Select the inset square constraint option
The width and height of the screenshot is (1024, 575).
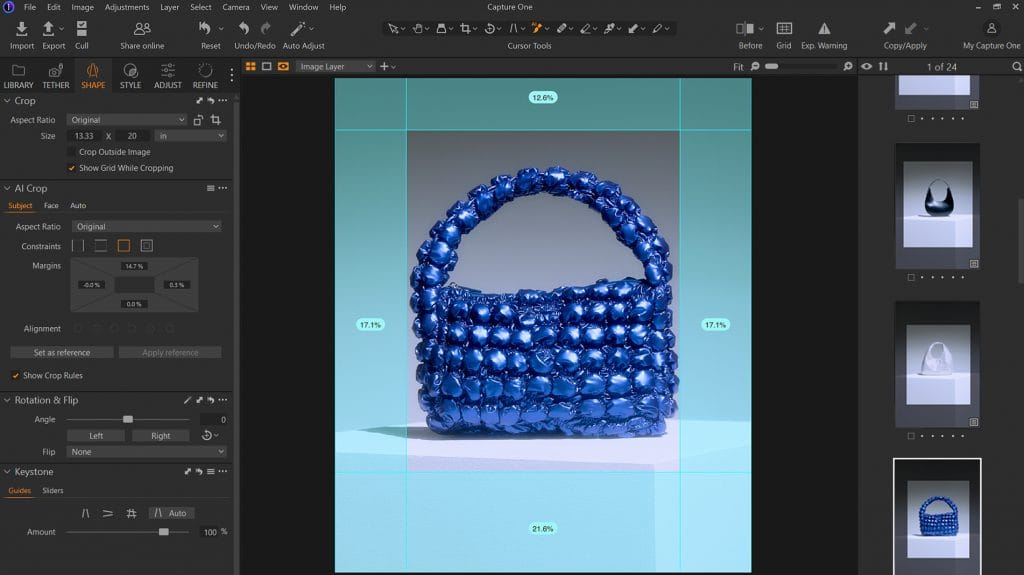146,246
